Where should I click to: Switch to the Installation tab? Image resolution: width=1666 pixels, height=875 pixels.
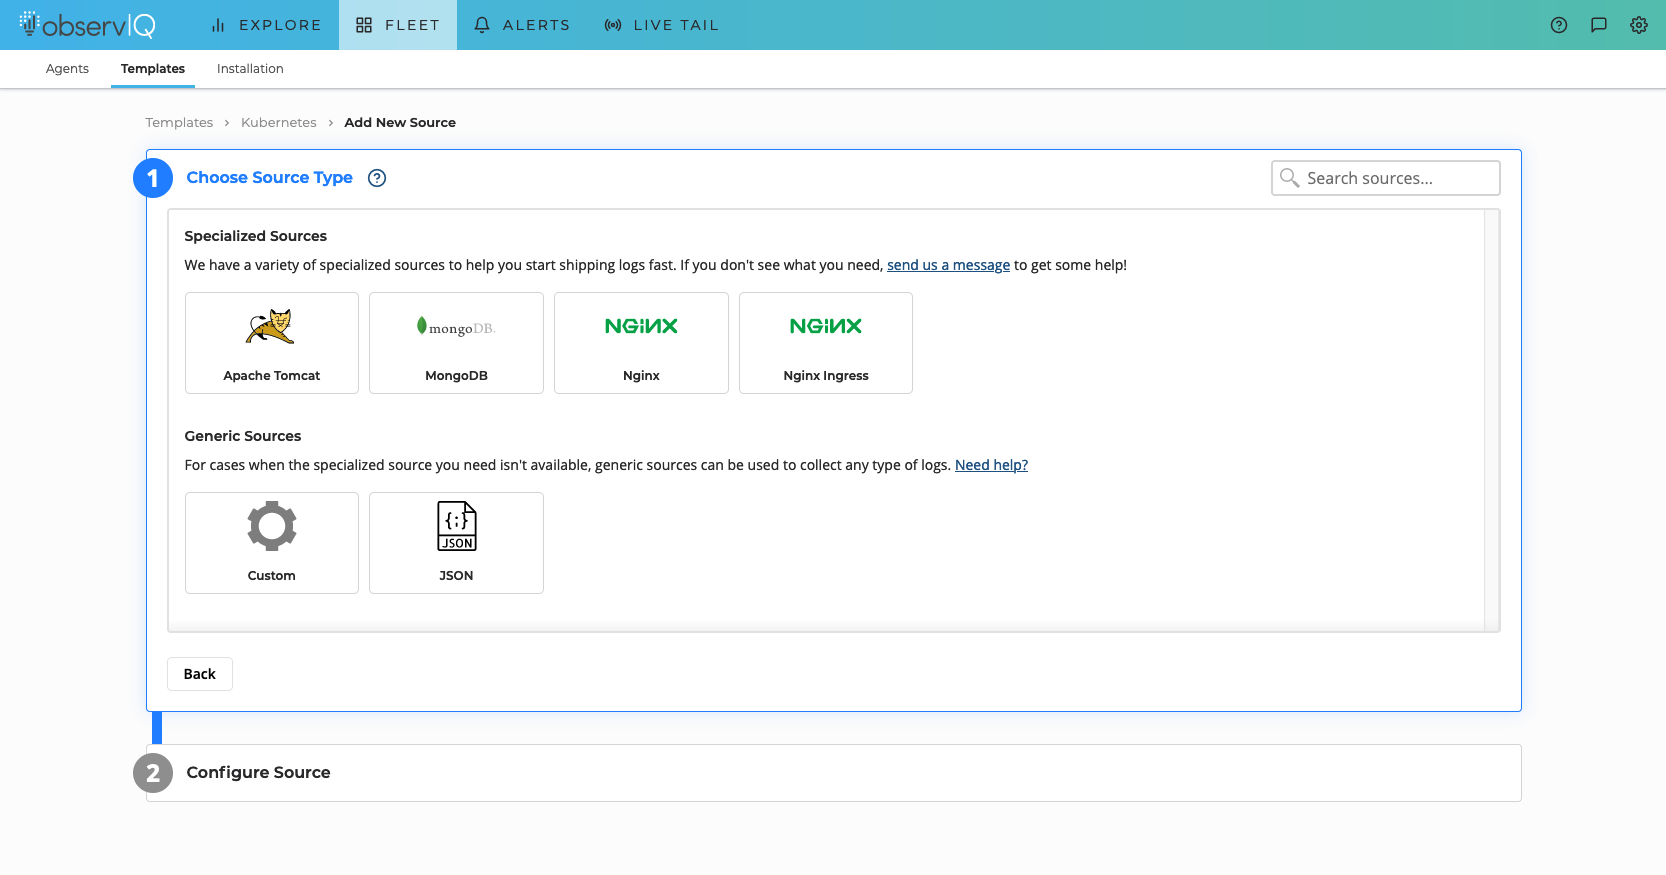pyautogui.click(x=250, y=69)
